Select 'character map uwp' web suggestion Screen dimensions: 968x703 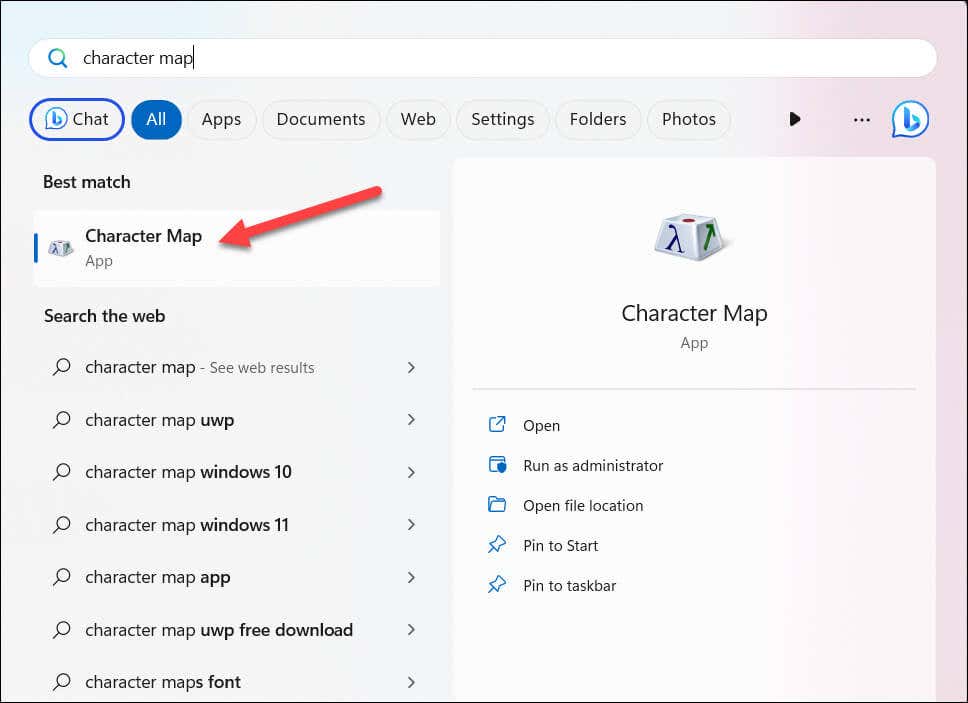pos(237,420)
